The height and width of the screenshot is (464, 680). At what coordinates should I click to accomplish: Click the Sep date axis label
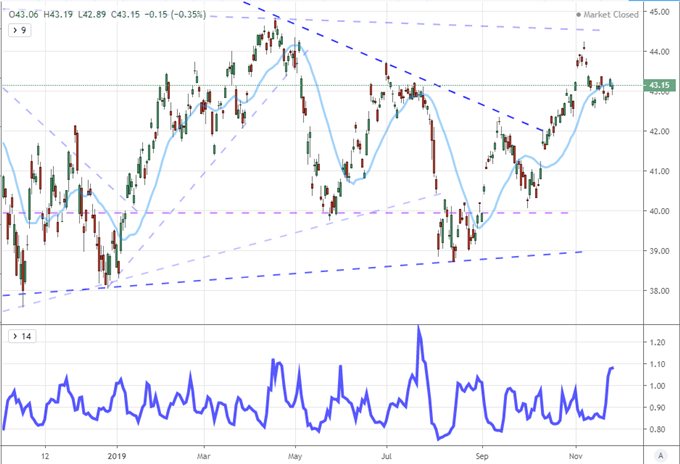482,456
